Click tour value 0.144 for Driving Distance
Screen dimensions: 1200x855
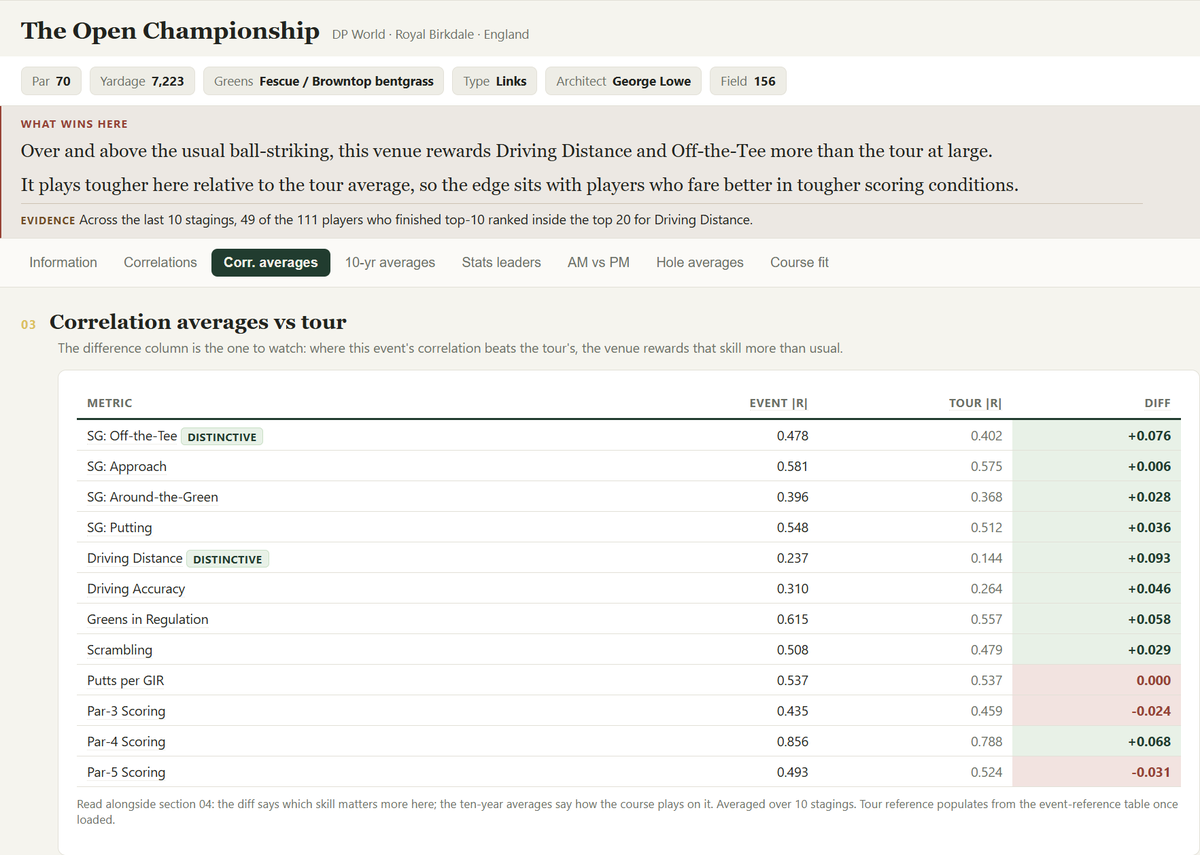[986, 558]
